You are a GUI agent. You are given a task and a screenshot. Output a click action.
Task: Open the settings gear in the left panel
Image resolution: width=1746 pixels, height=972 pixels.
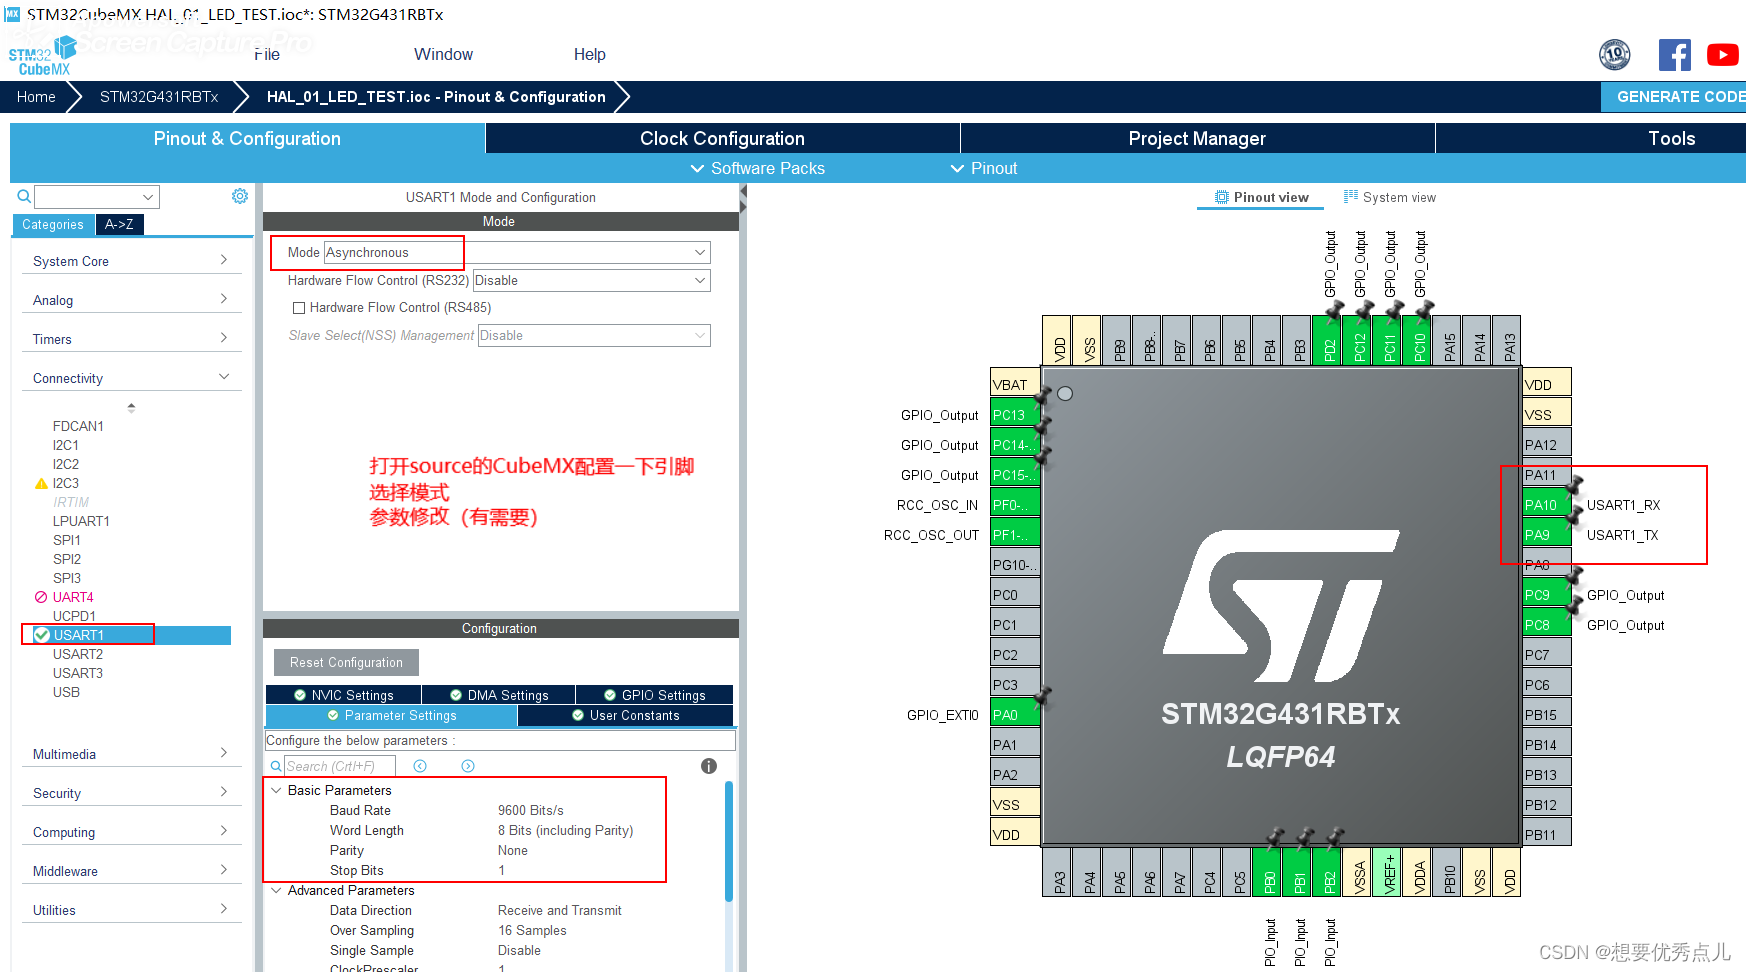pyautogui.click(x=240, y=196)
